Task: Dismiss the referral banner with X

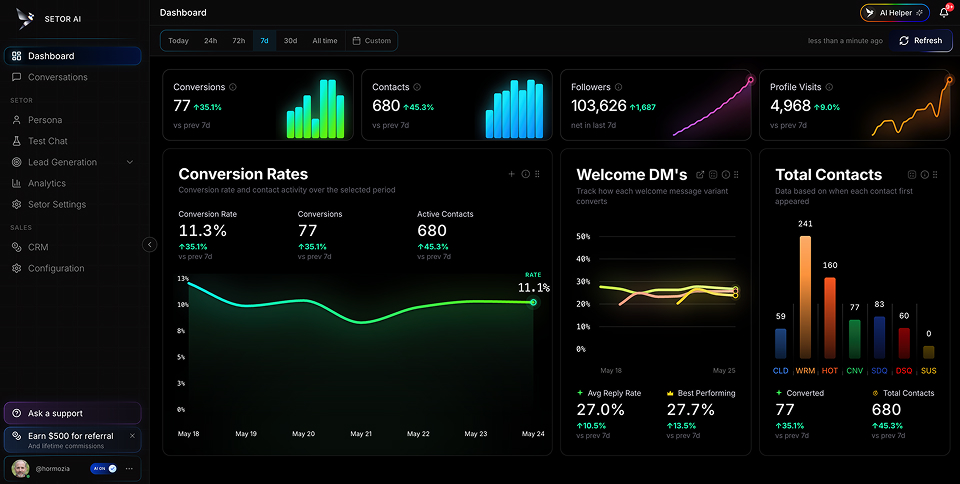Action: pyautogui.click(x=132, y=436)
